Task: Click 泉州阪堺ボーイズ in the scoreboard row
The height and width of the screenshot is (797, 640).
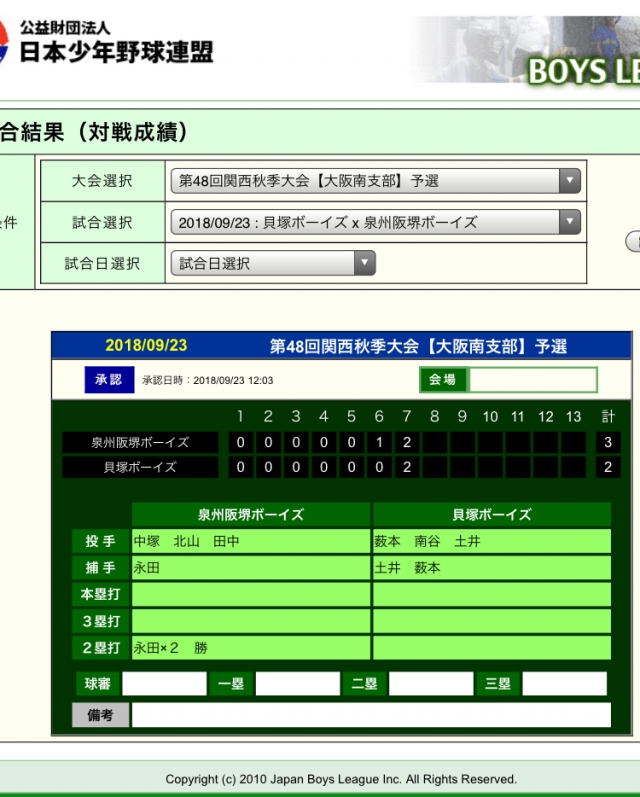Action: point(140,442)
